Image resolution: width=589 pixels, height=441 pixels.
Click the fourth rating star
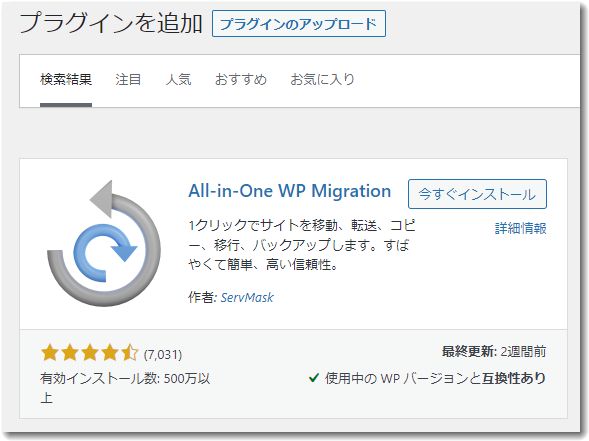click(x=110, y=353)
